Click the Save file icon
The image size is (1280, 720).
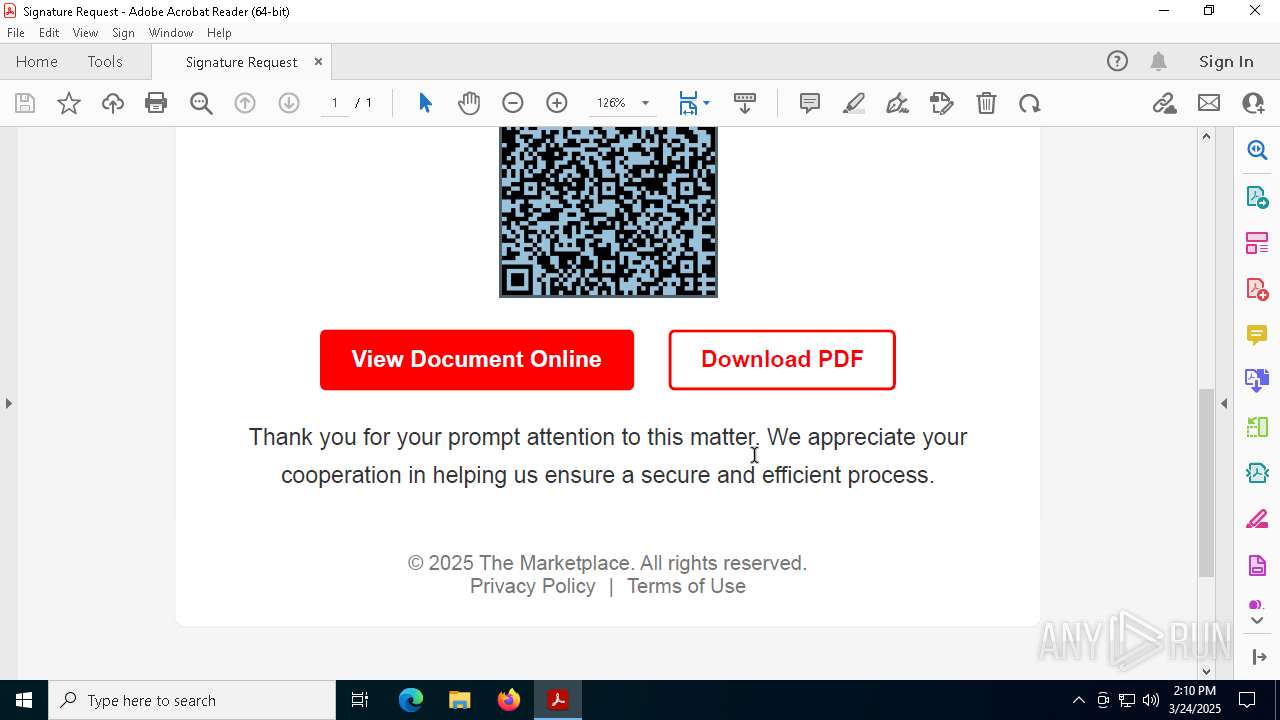point(25,103)
